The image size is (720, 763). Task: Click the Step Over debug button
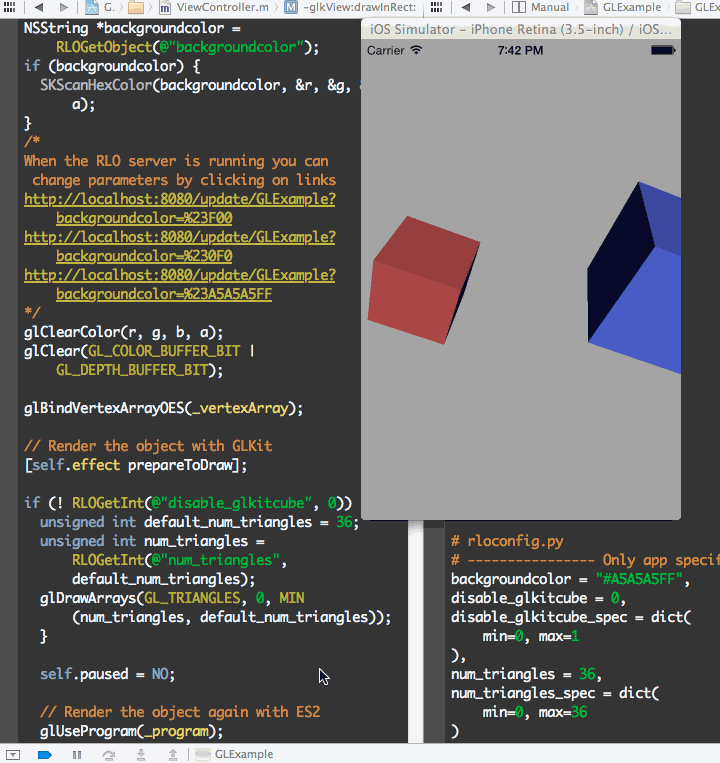pos(109,755)
